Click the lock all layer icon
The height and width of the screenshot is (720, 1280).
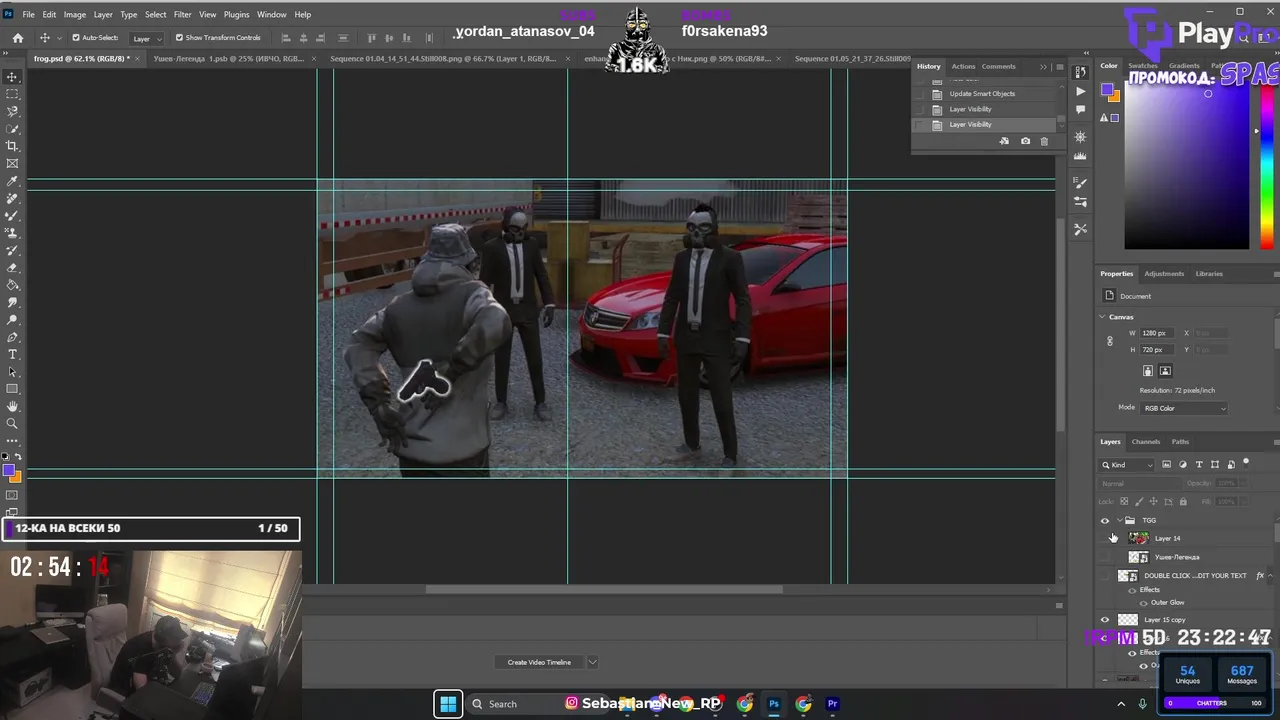(x=1183, y=501)
